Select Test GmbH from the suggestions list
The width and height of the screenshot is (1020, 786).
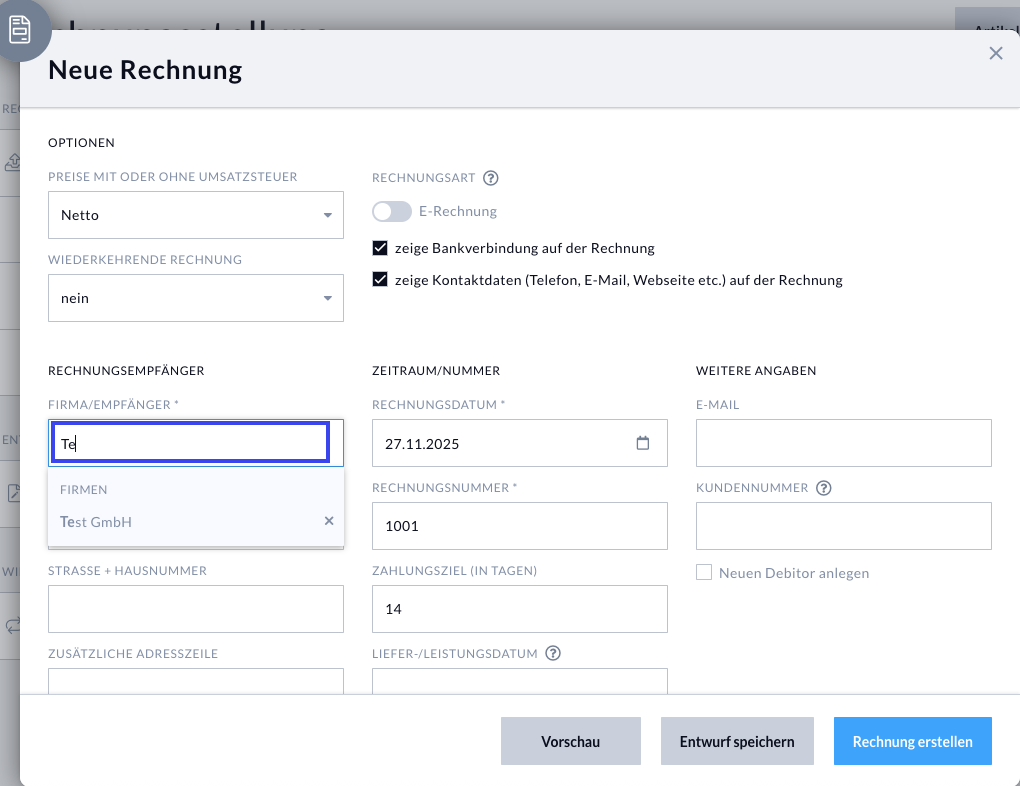[96, 522]
